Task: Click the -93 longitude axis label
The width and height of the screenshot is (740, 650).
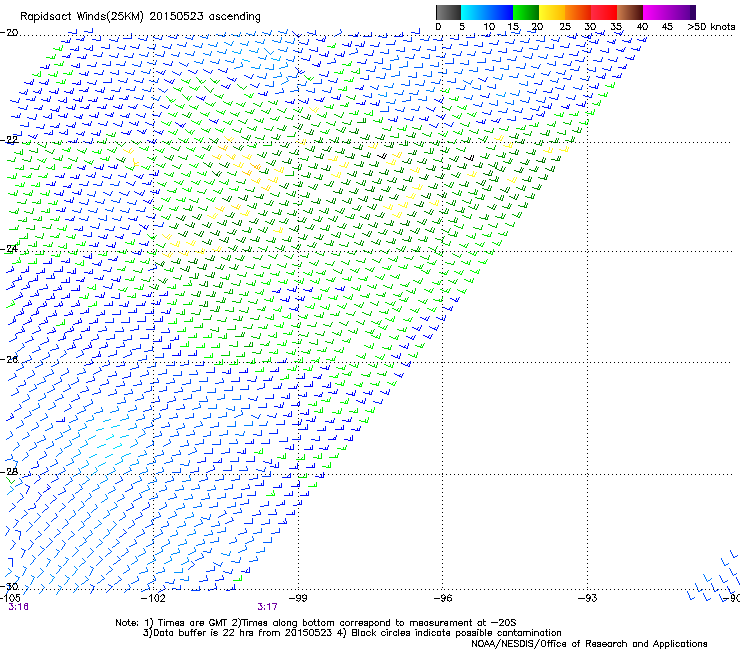Action: click(588, 598)
